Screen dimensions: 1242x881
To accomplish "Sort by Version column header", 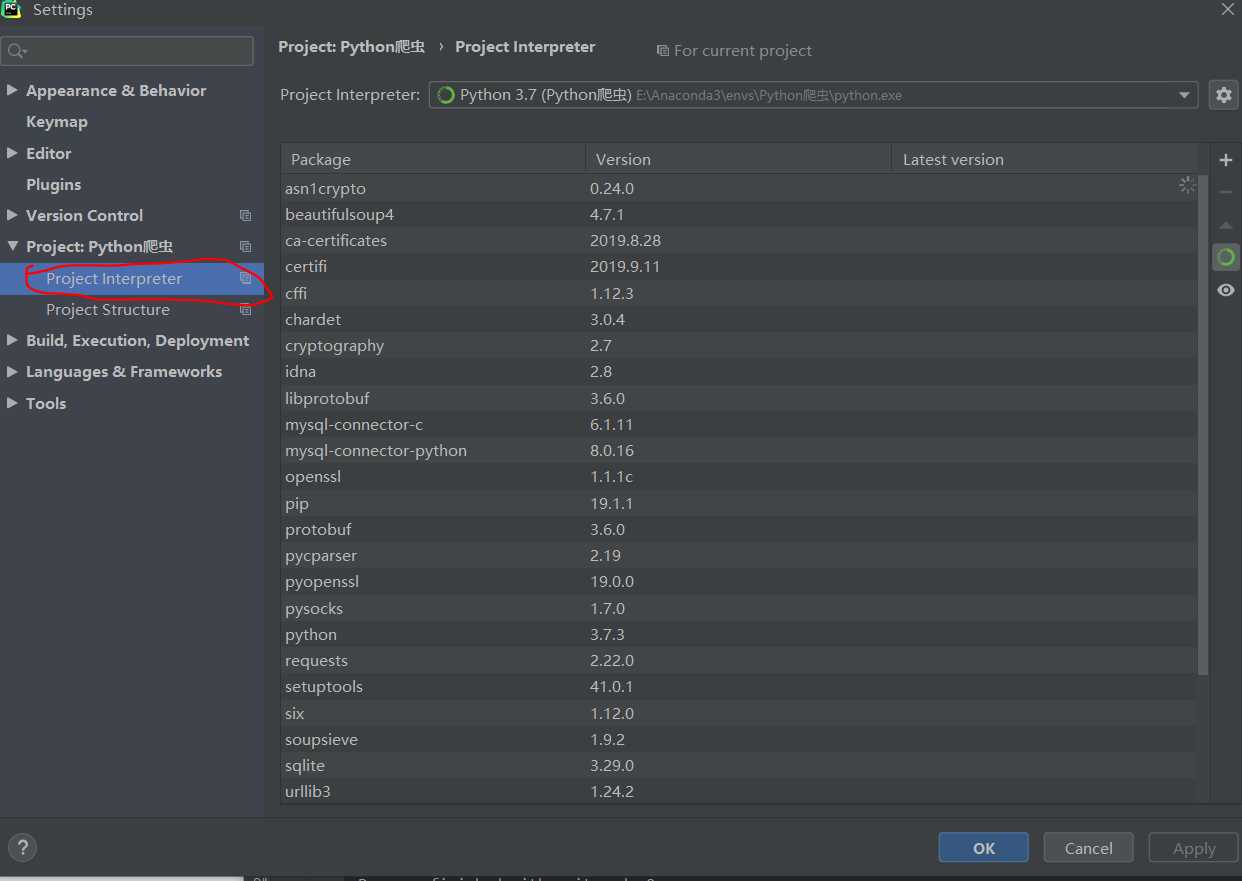I will (738, 160).
